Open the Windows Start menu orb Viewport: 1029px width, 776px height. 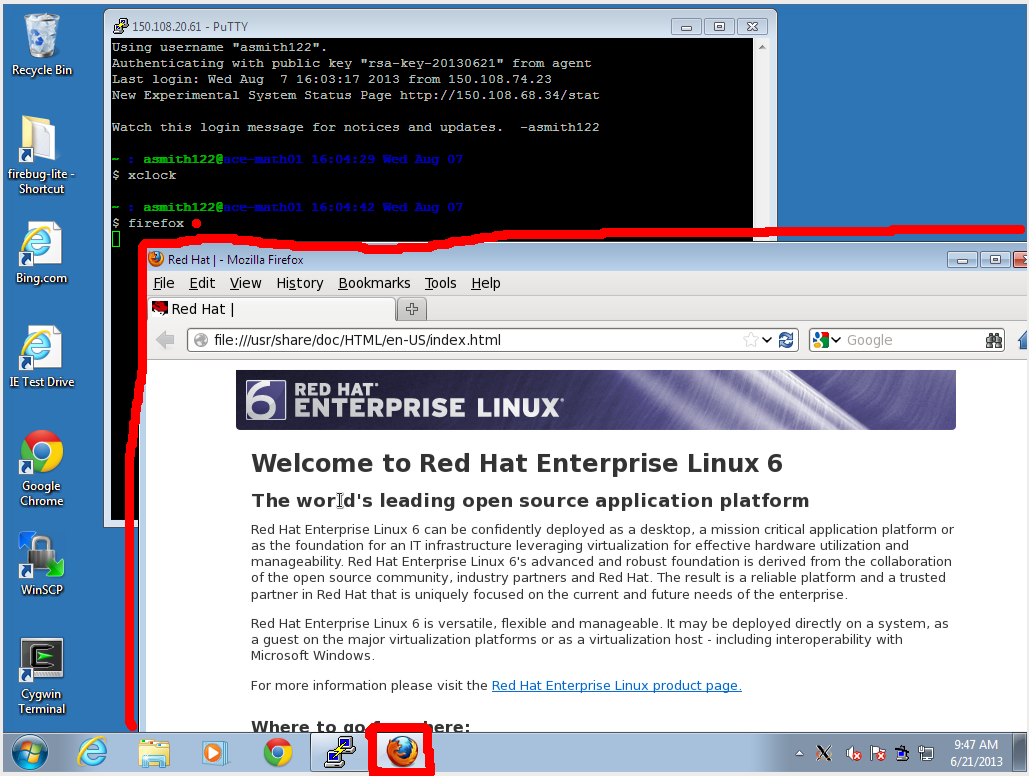click(x=30, y=752)
